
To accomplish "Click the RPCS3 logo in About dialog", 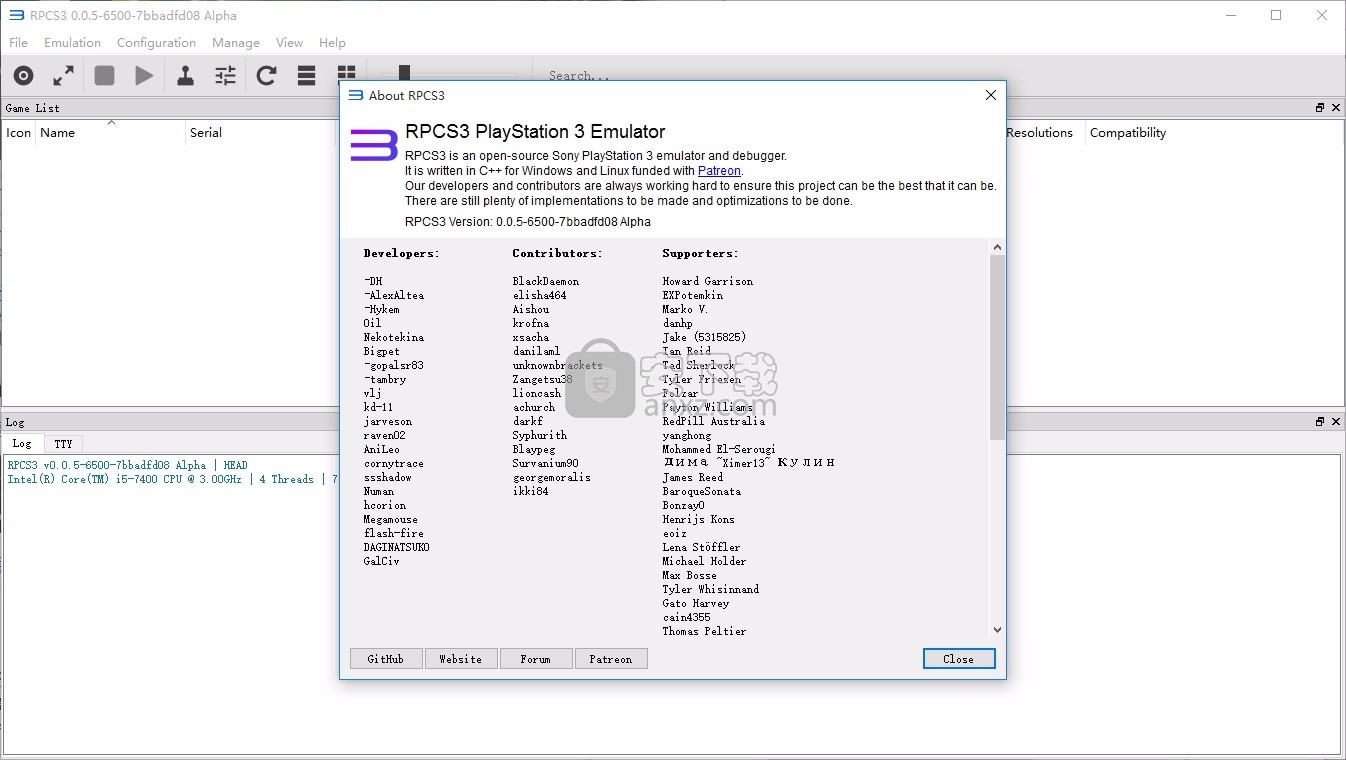I will [x=374, y=145].
